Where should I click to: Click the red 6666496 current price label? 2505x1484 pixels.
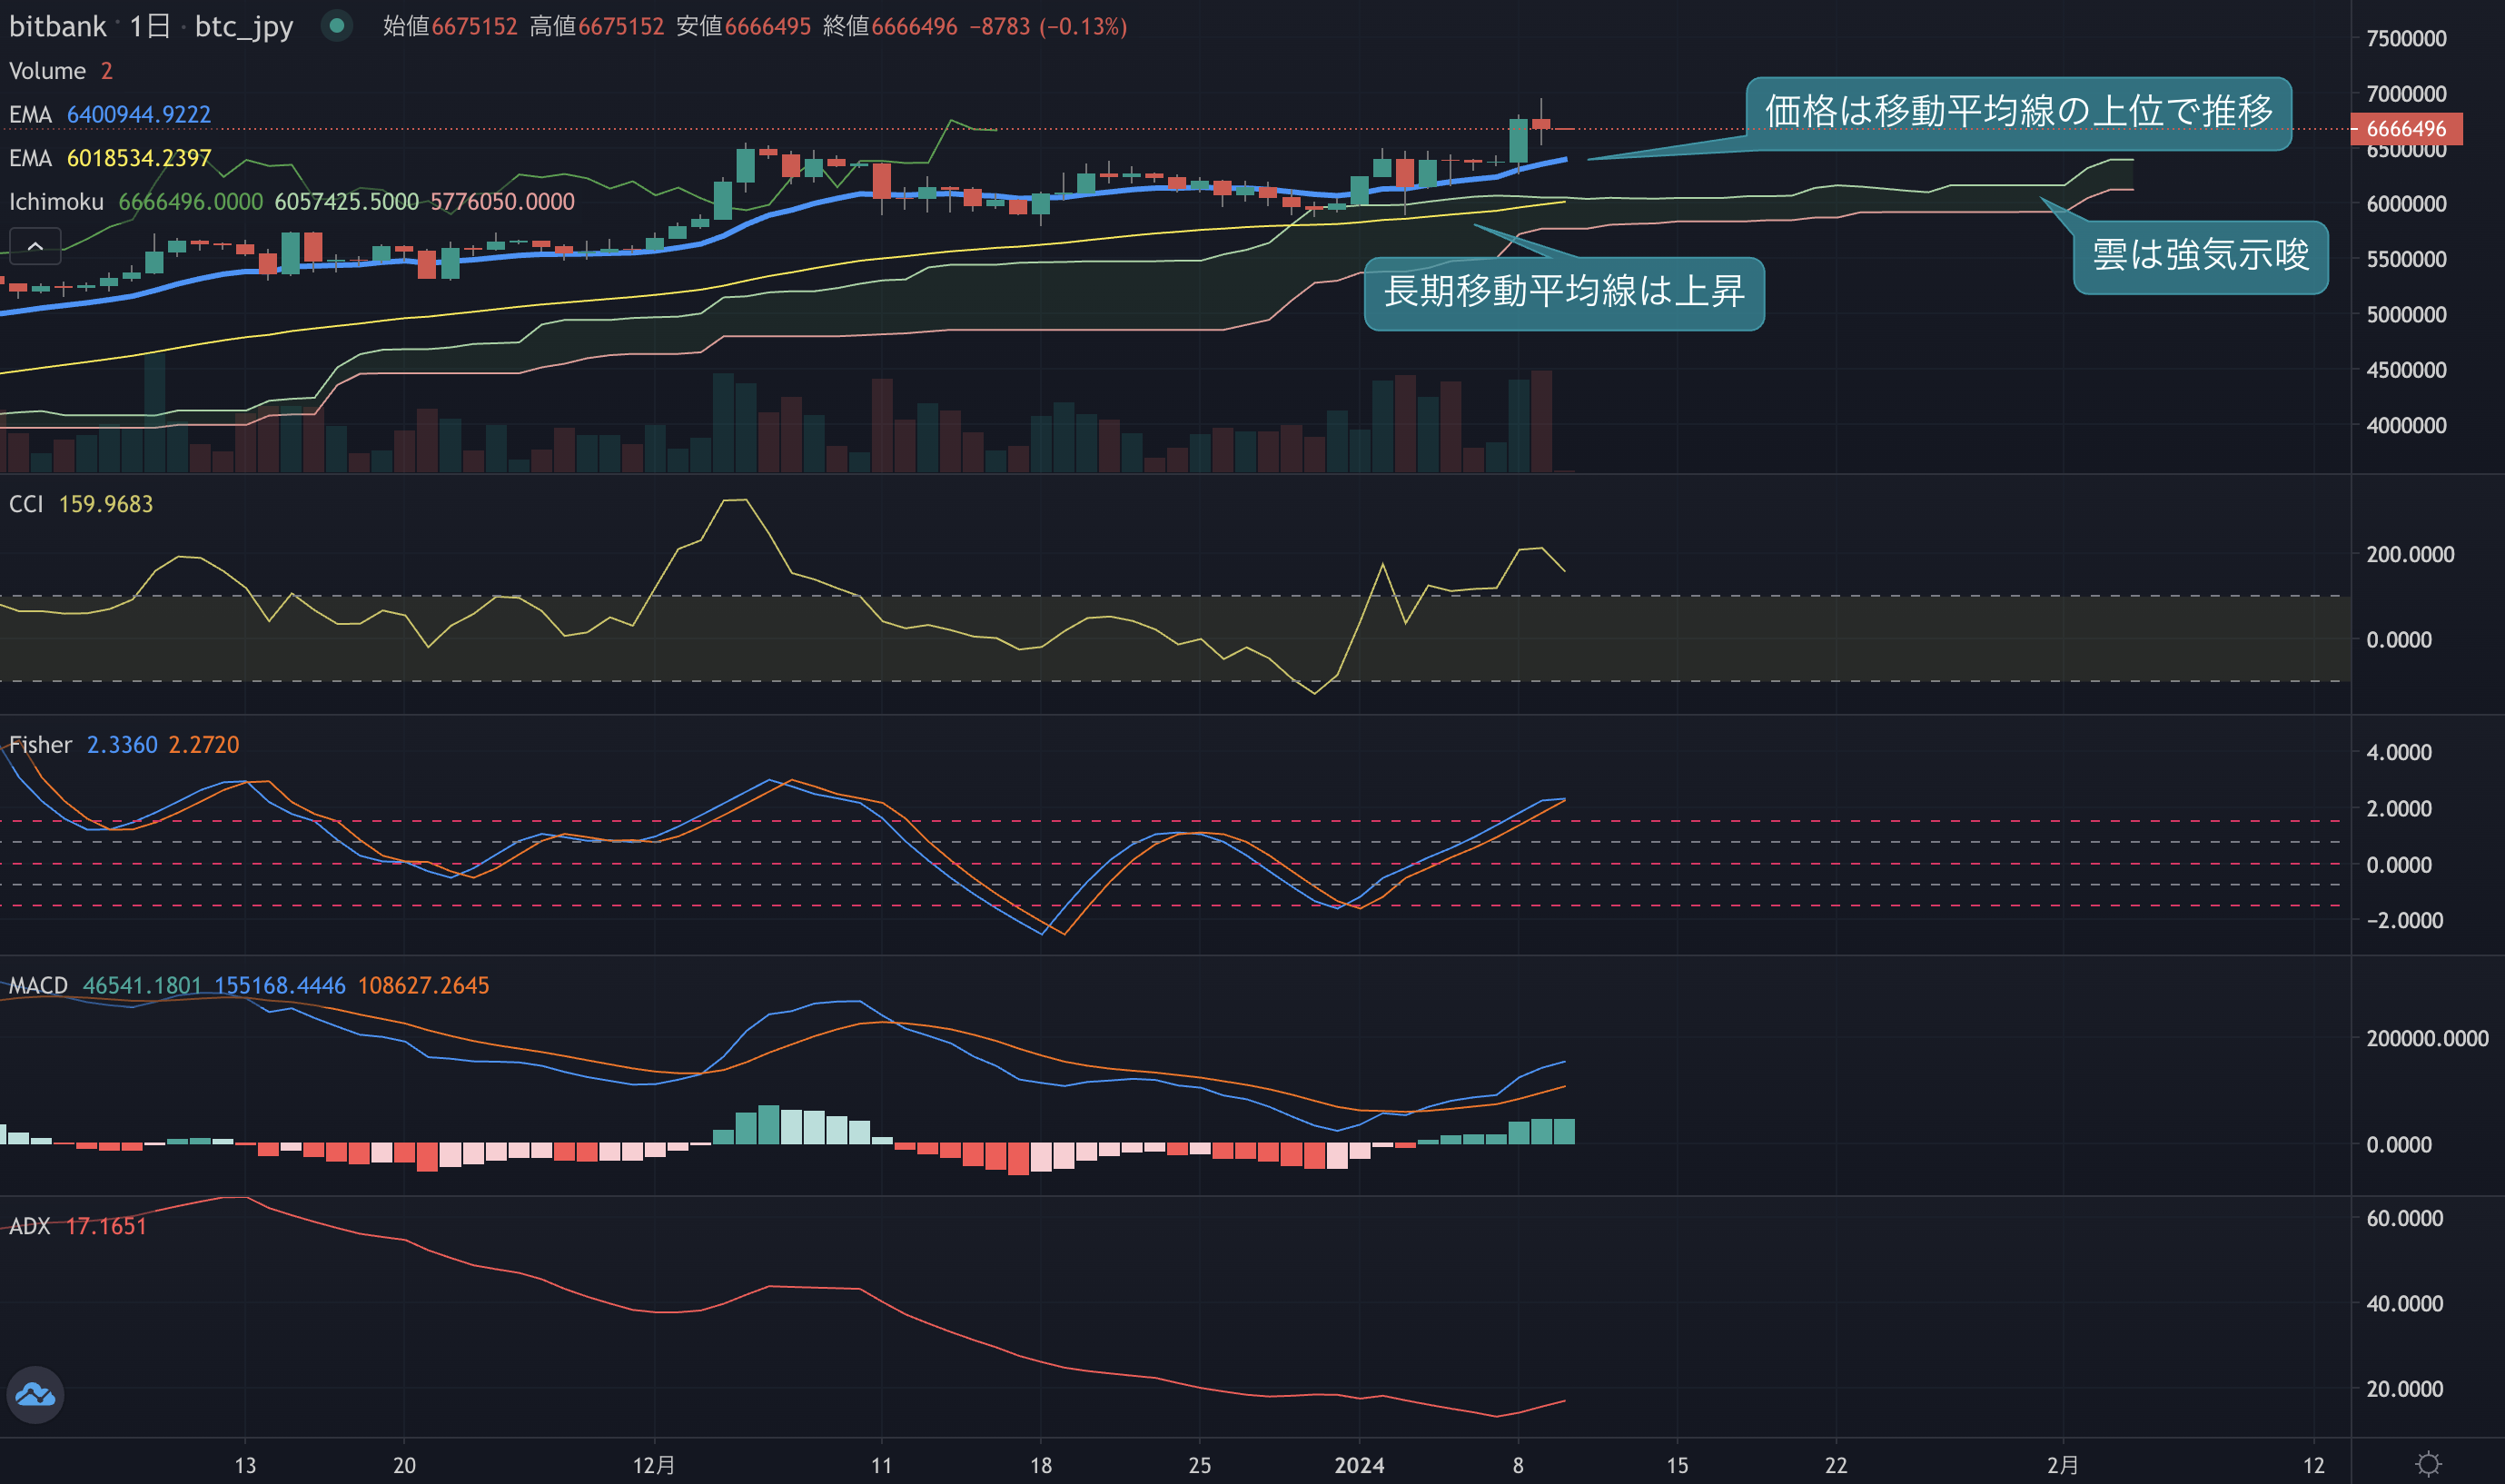pos(2405,129)
